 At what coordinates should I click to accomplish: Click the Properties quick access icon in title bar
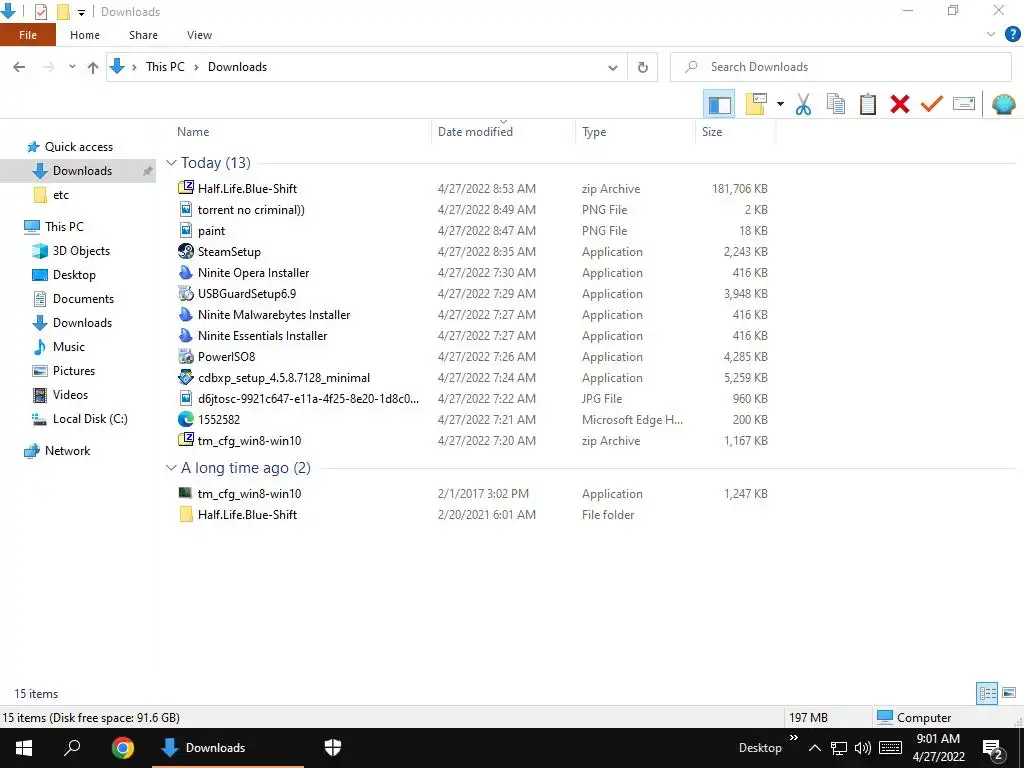click(40, 12)
